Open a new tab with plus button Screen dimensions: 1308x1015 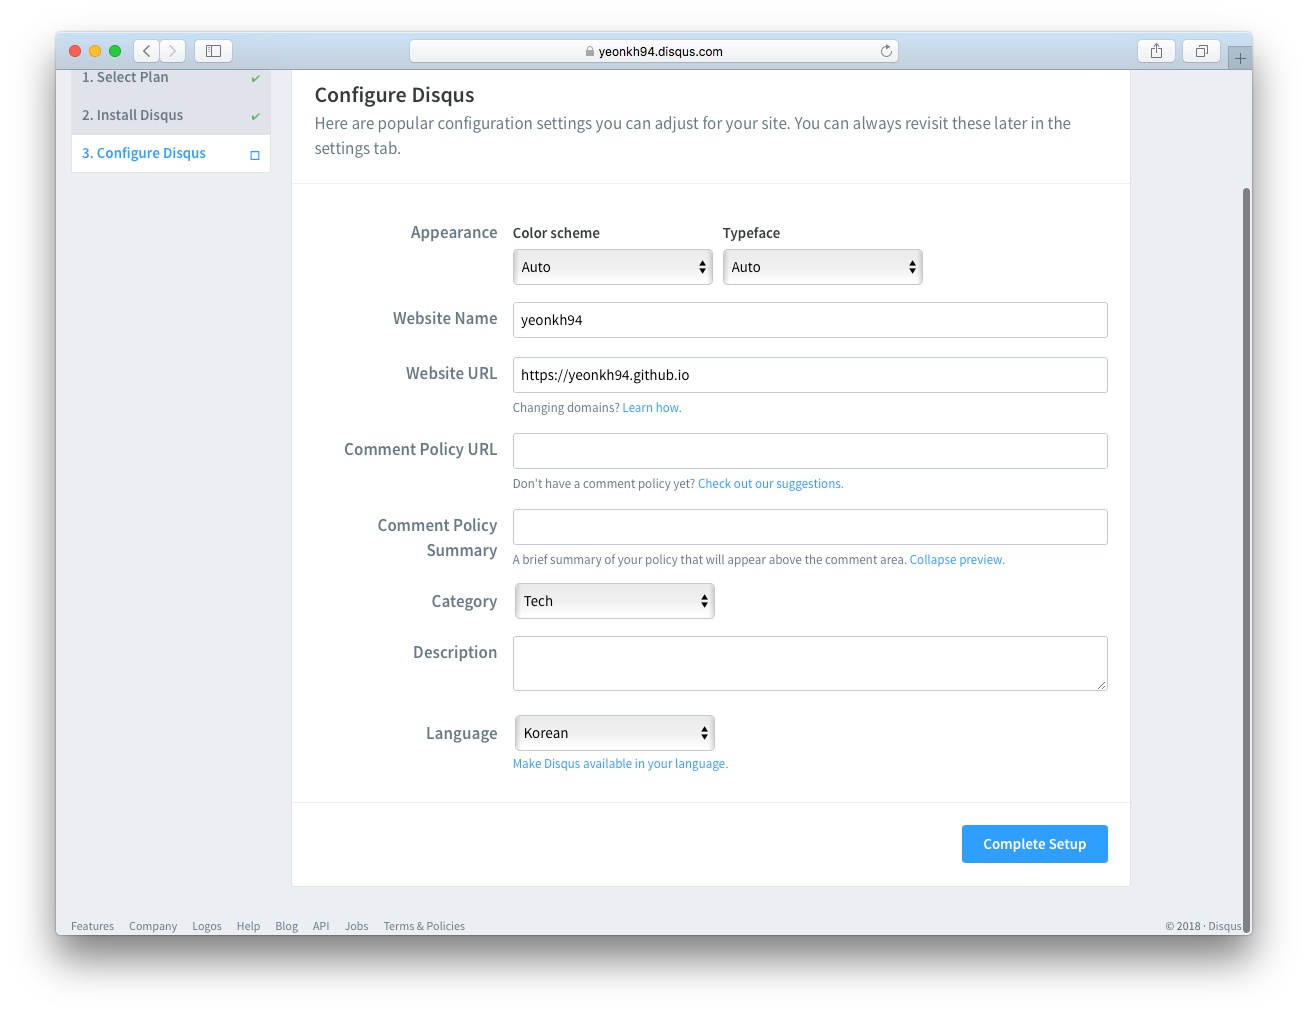tap(1240, 58)
